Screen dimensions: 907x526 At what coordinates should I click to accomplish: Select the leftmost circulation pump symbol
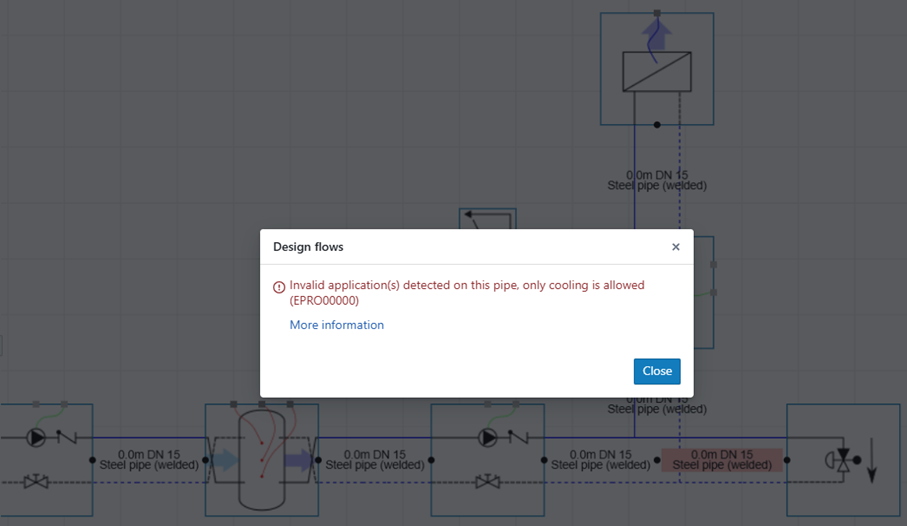(x=37, y=438)
